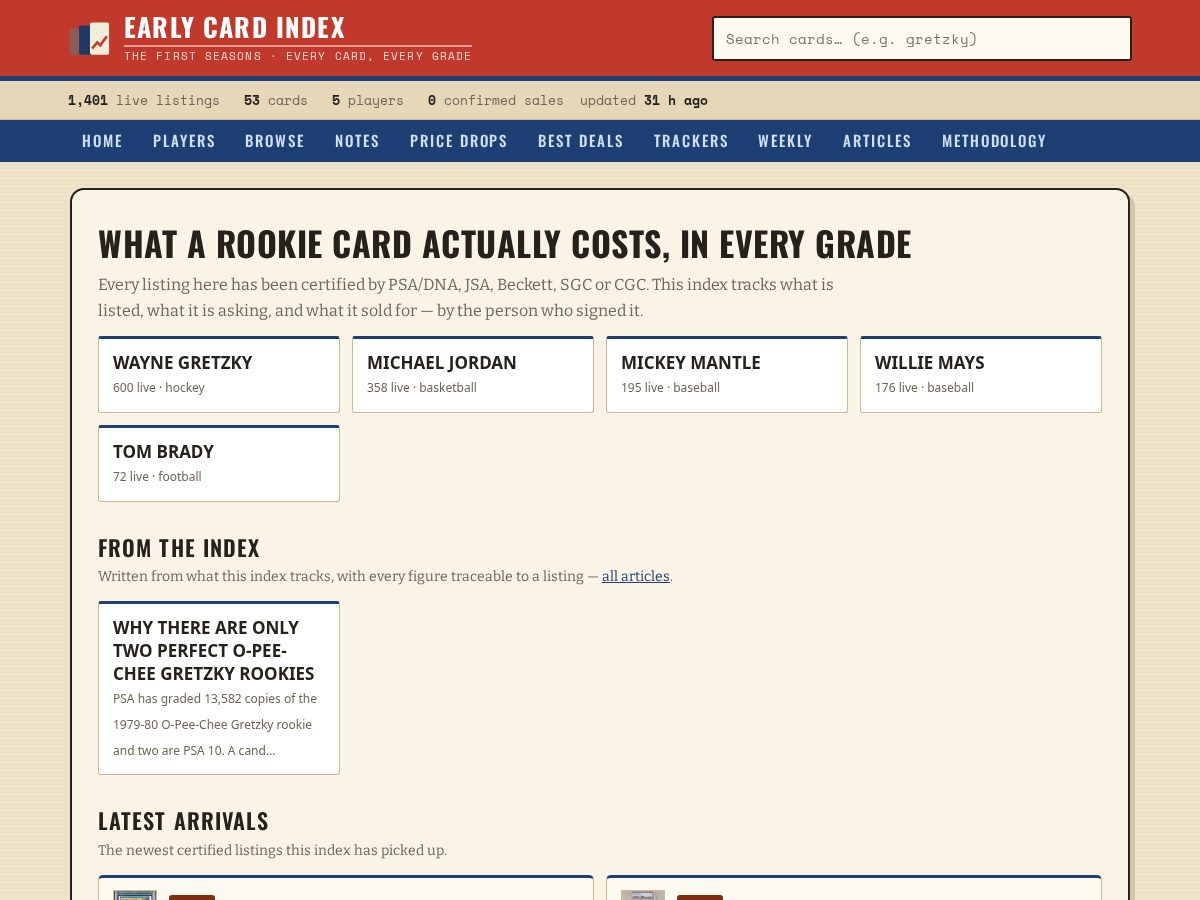Viewport: 1200px width, 900px height.
Task: Open the O-Pee-Chee Gretzky rookies article card
Action: pos(219,688)
